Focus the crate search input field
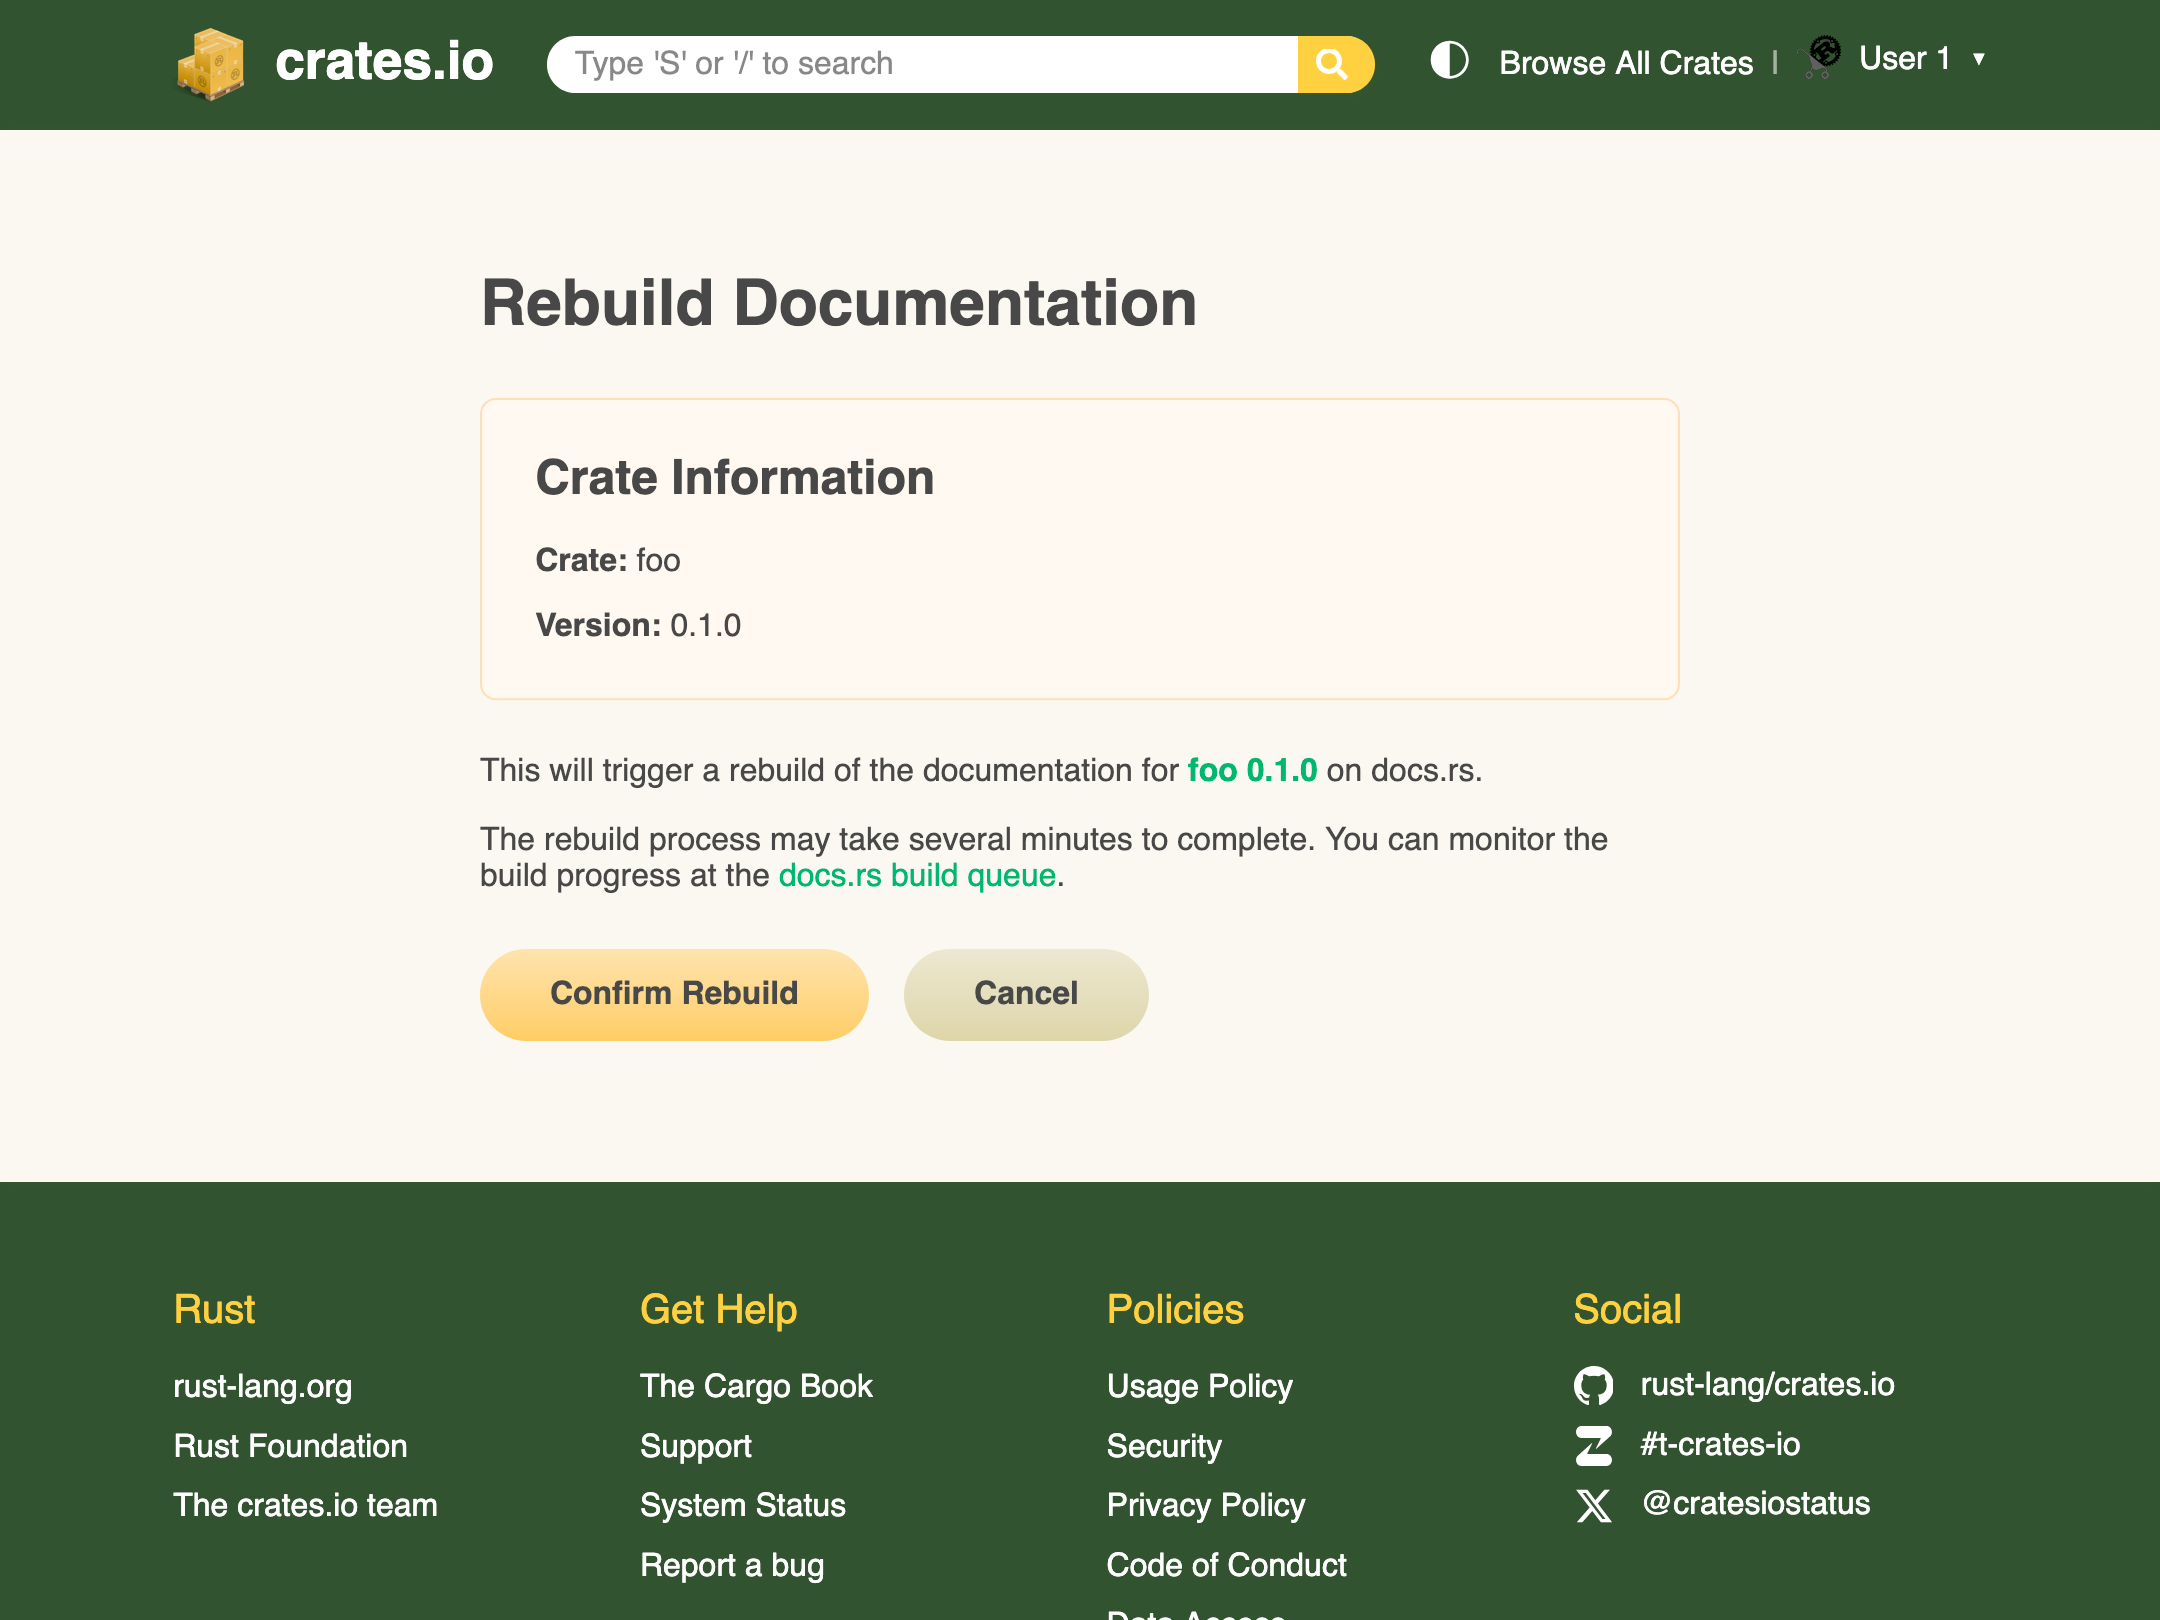The width and height of the screenshot is (2160, 1620). point(922,64)
